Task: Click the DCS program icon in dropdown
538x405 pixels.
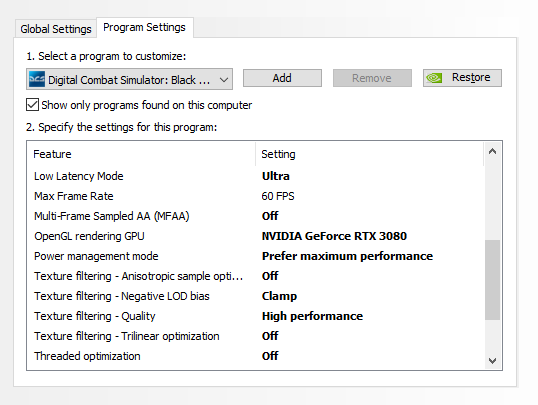Action: pyautogui.click(x=37, y=79)
